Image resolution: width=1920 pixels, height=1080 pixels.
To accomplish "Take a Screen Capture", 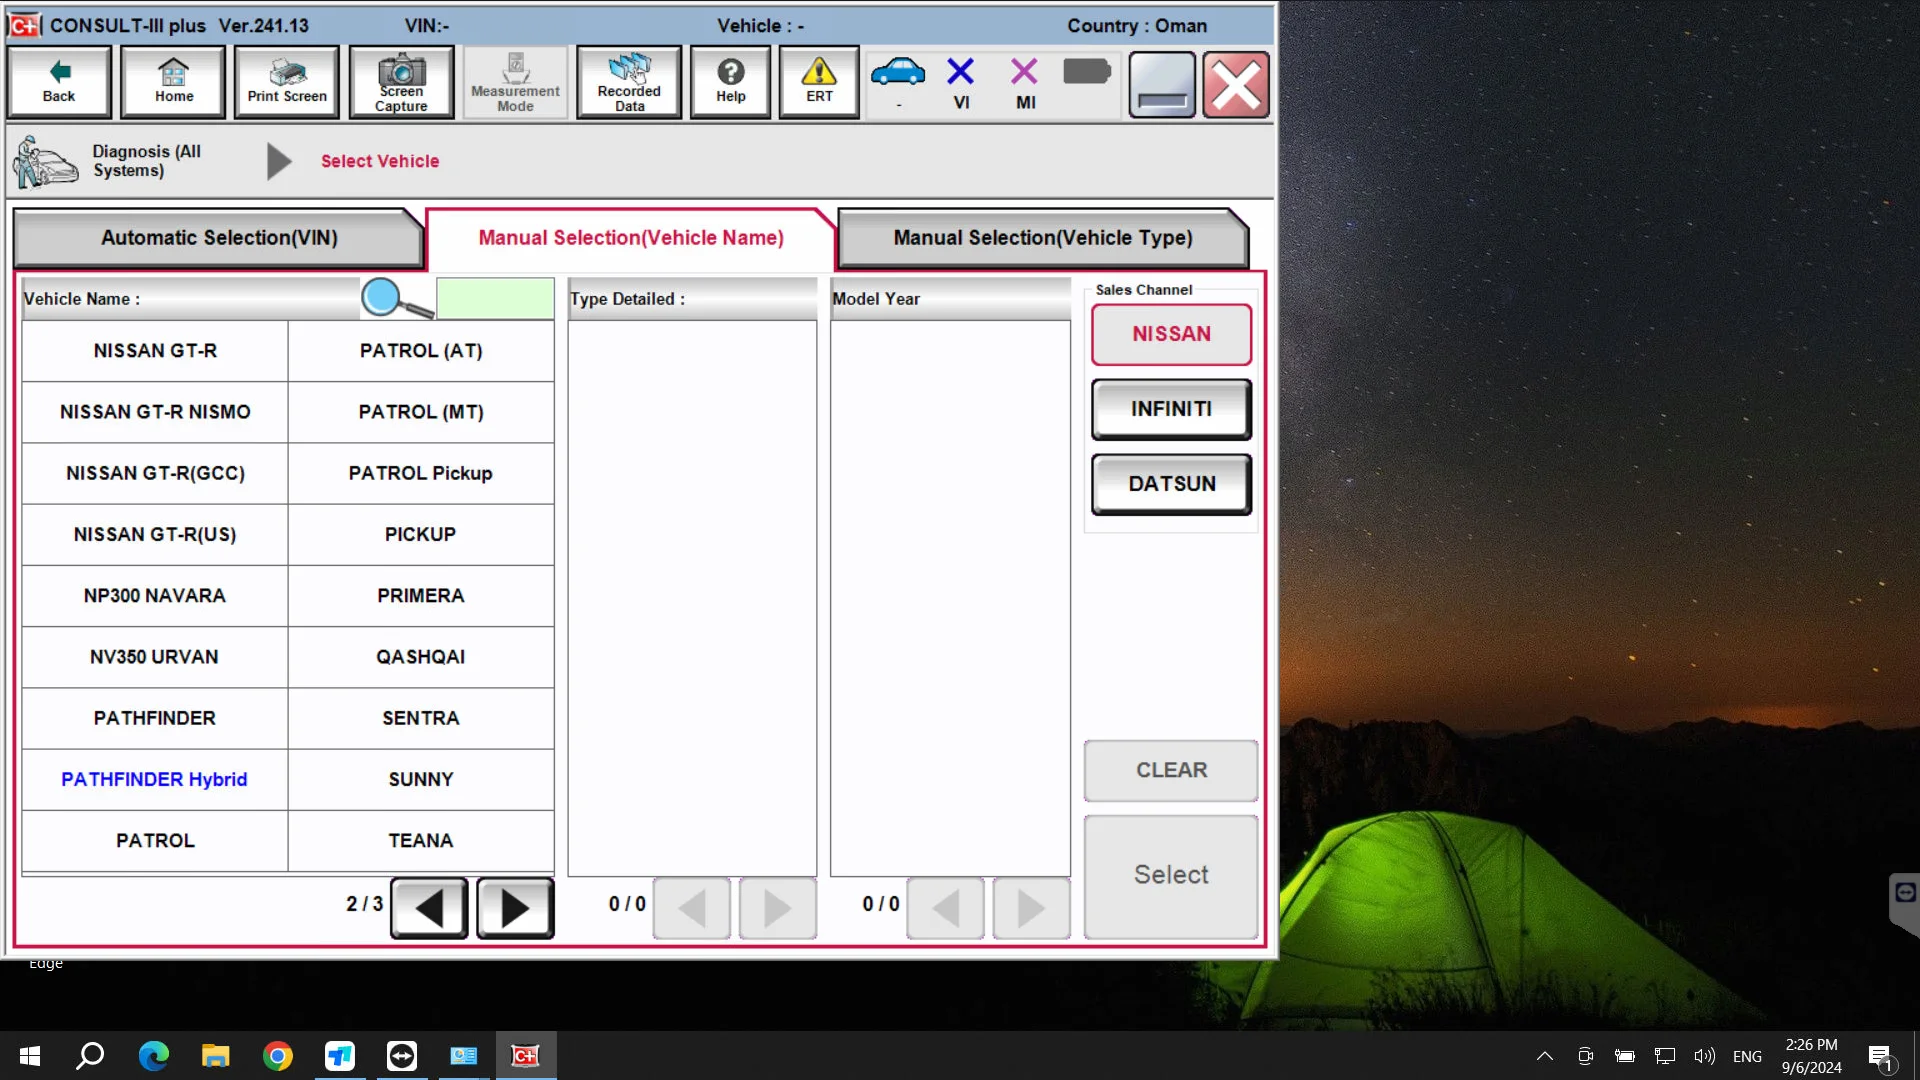I will (401, 83).
